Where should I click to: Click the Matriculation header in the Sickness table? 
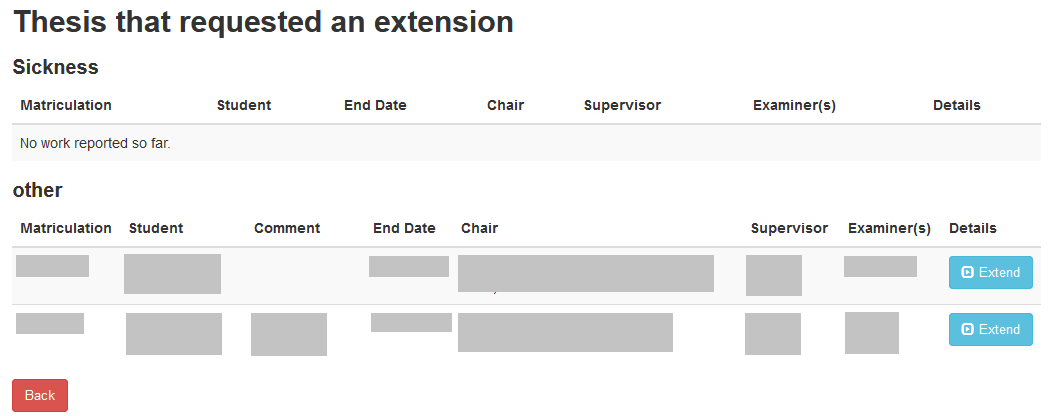[x=66, y=105]
